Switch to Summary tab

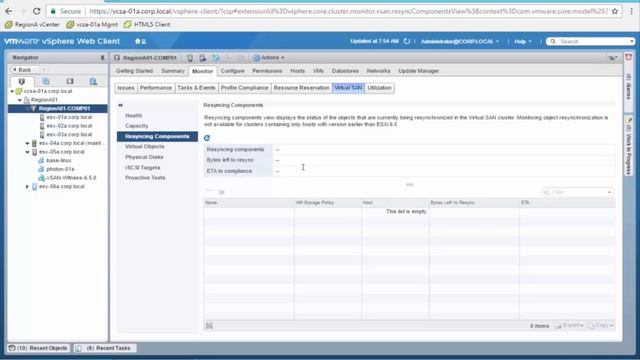pyautogui.click(x=173, y=71)
